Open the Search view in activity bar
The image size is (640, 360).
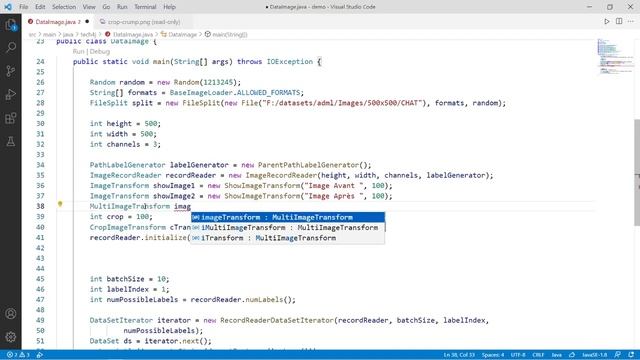tap(11, 48)
